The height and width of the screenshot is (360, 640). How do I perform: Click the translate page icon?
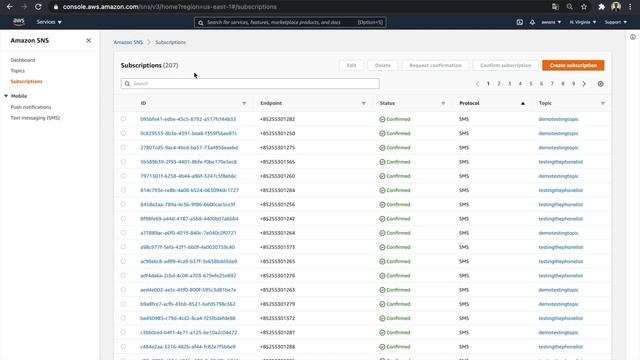click(x=555, y=7)
